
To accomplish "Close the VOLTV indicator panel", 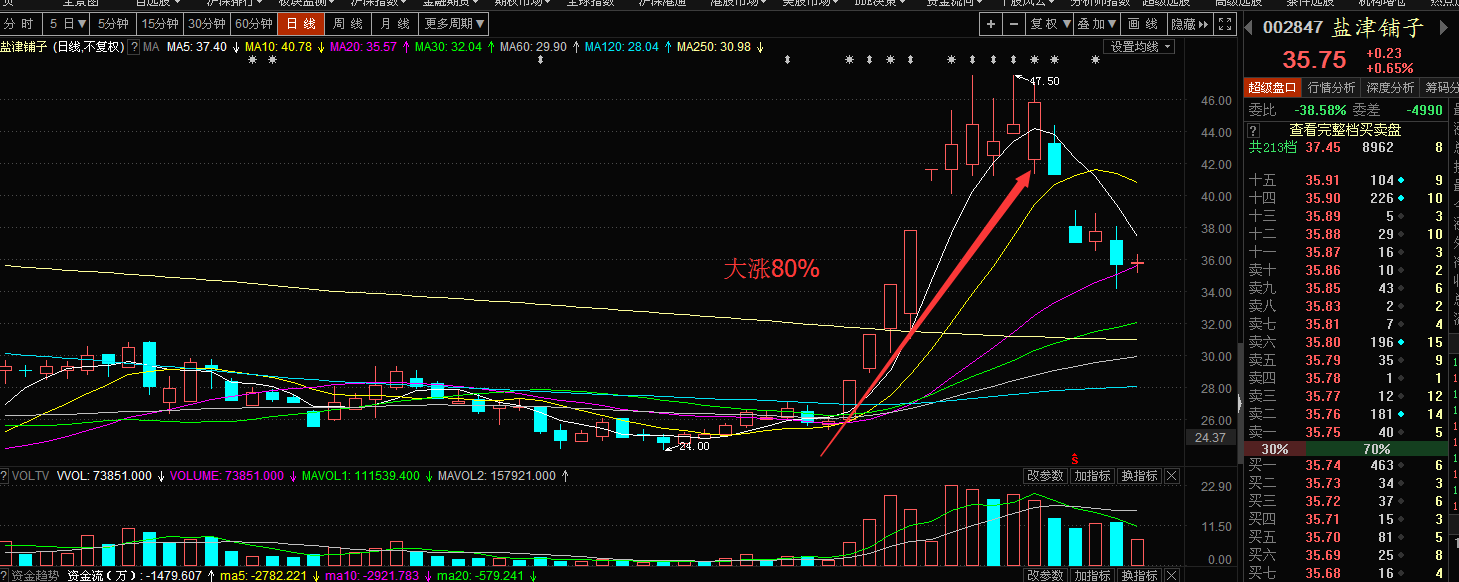I will click(1172, 476).
